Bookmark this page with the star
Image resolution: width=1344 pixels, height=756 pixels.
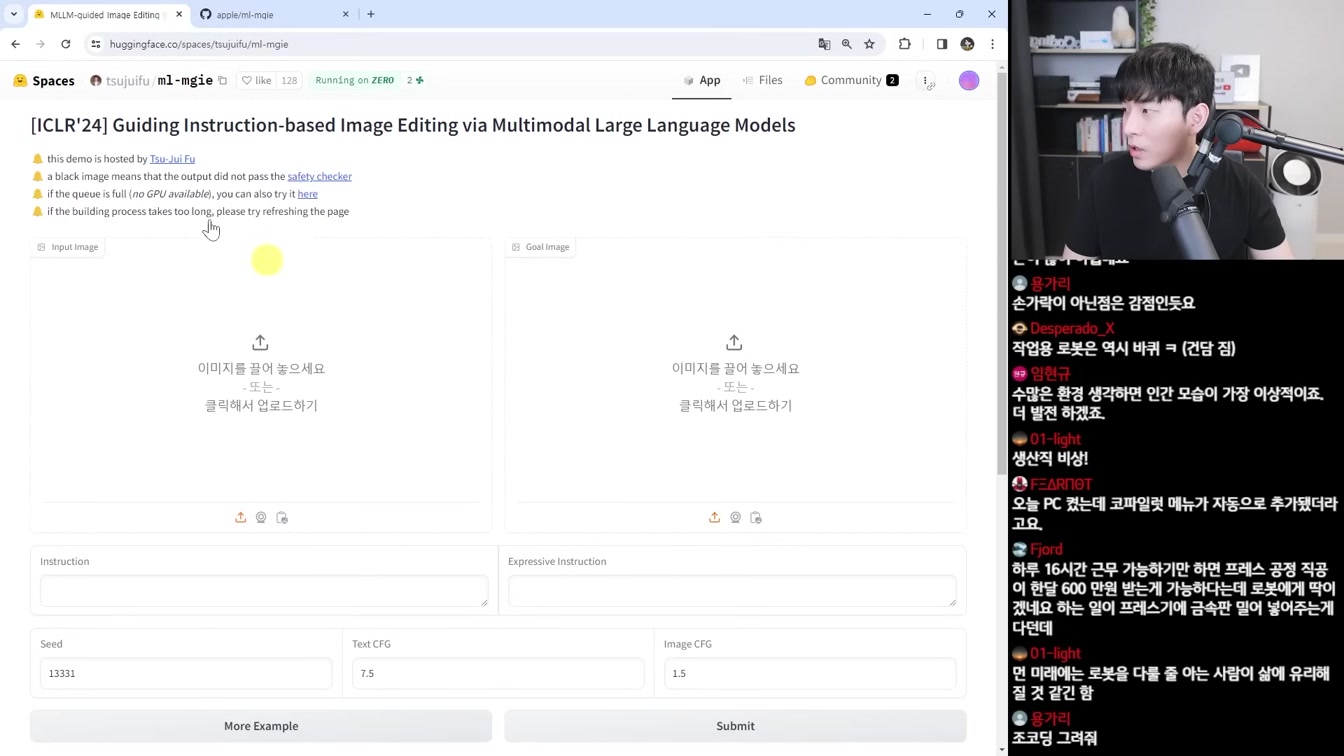point(869,44)
